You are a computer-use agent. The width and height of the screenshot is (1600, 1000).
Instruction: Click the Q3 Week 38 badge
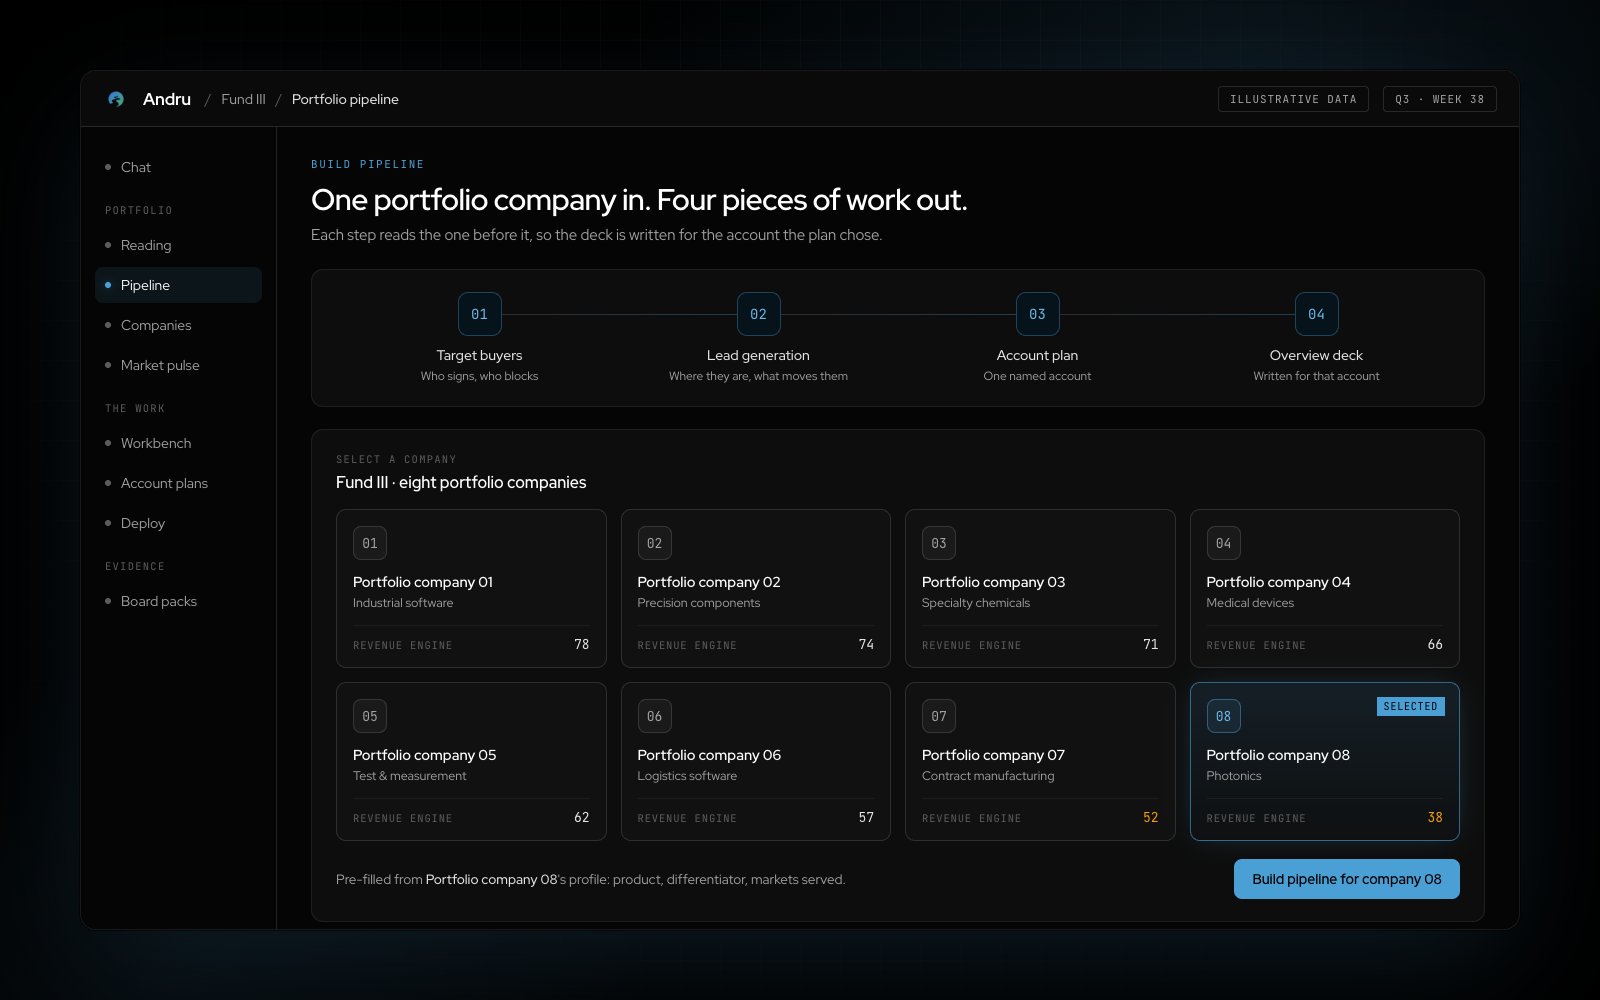tap(1439, 99)
